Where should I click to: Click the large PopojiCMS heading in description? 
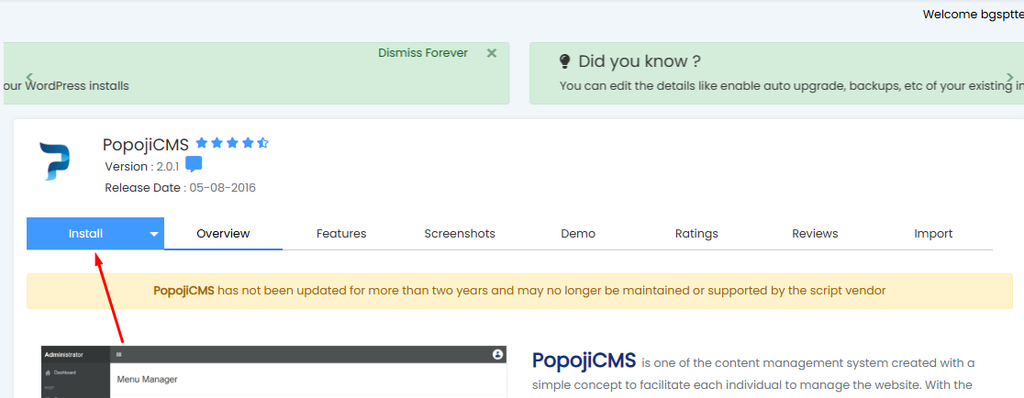click(x=584, y=360)
